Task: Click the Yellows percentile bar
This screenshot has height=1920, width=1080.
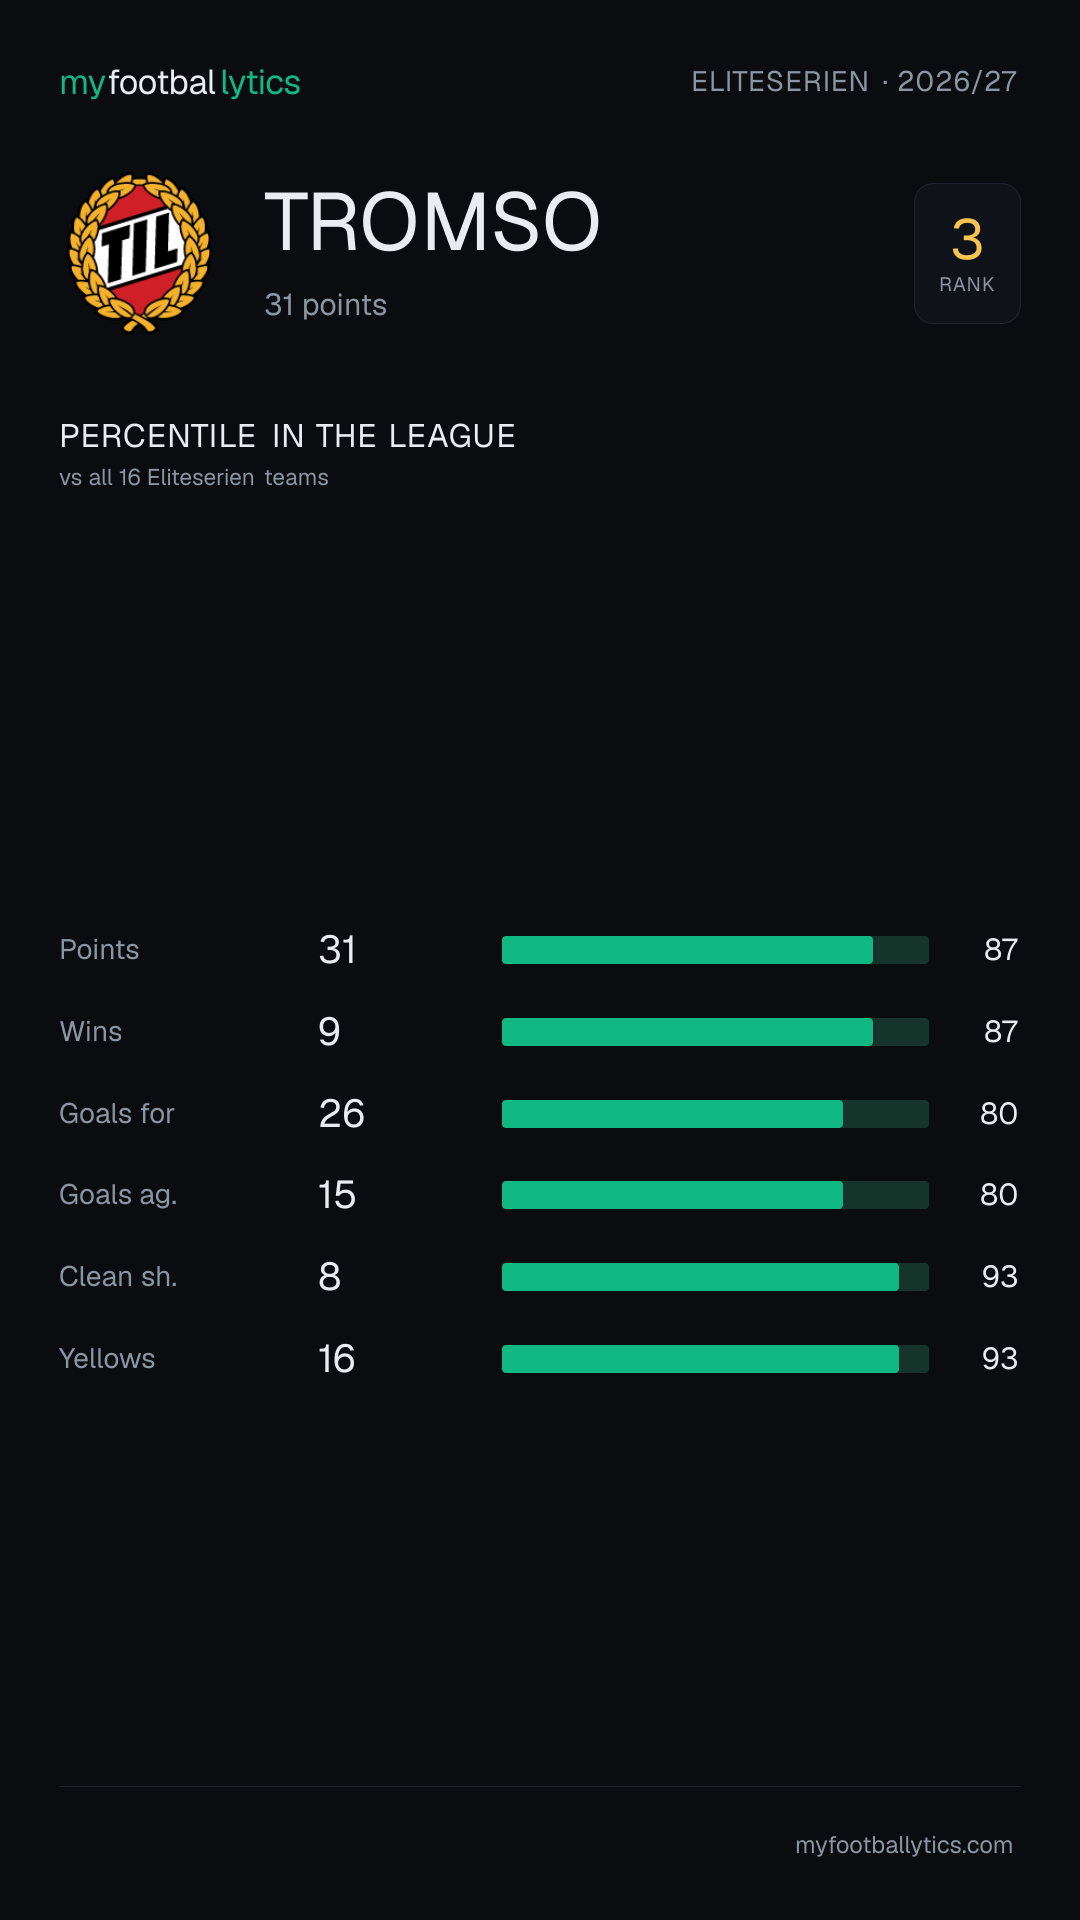Action: click(x=715, y=1359)
